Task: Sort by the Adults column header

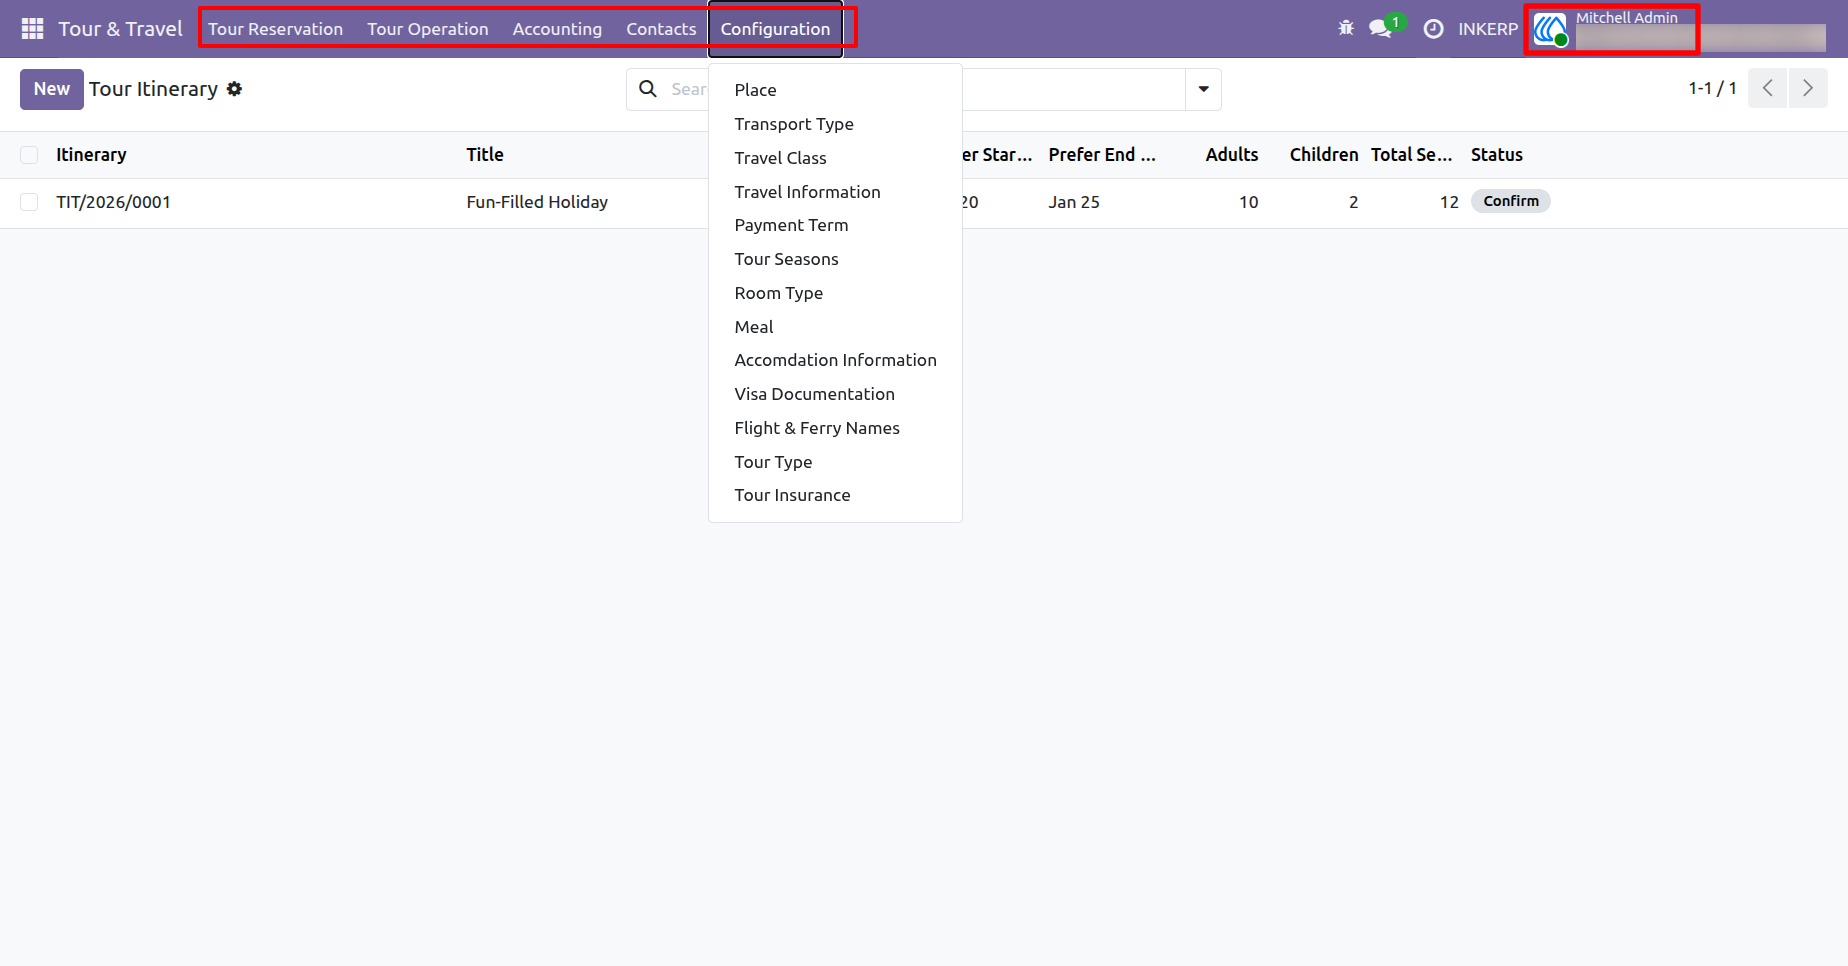Action: tap(1231, 155)
